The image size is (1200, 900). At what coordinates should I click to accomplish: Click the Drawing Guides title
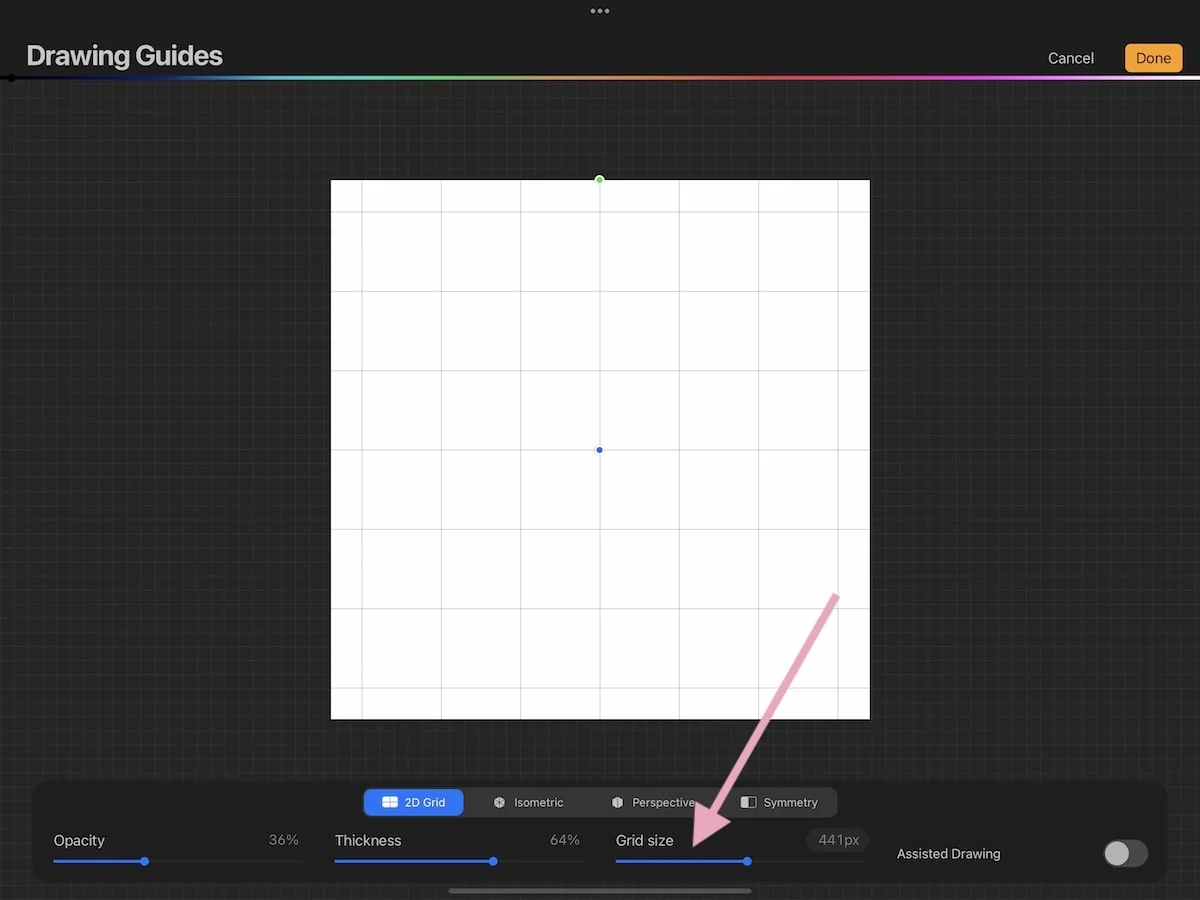(x=124, y=56)
